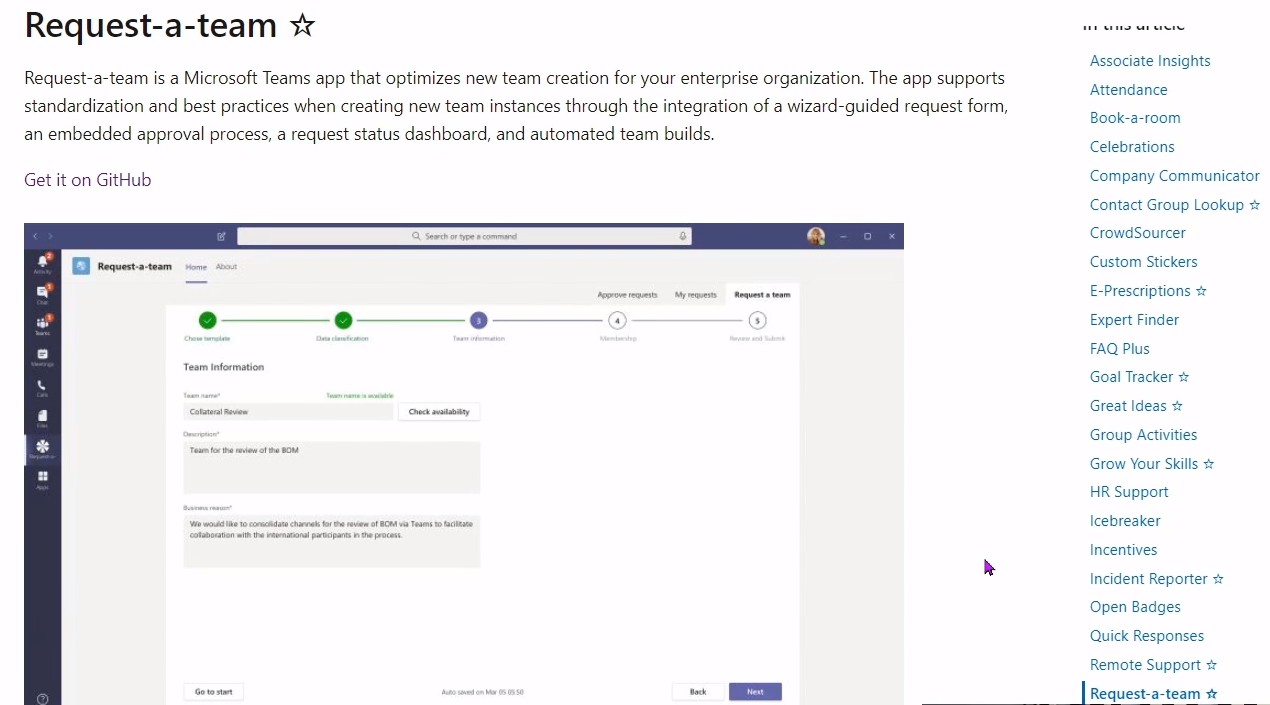Open Chat icon in Teams rail
The width and height of the screenshot is (1270, 705).
(x=42, y=294)
